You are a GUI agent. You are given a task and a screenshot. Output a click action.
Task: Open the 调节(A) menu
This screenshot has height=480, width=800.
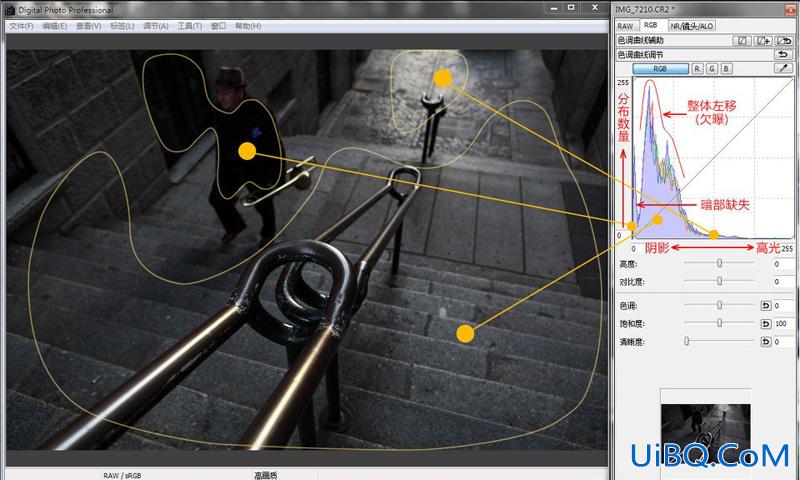156,26
